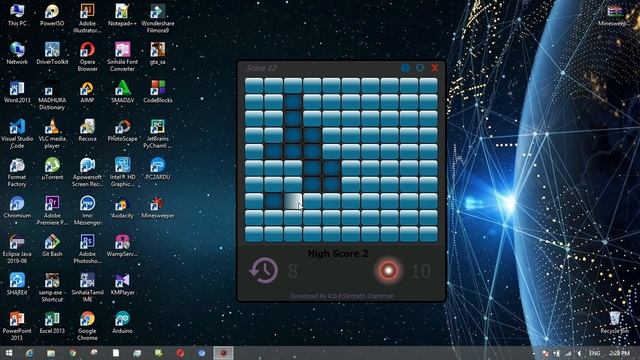Viewport: 640px width, 360px height.
Task: Click the volume speaker tray icon
Action: coord(579,353)
